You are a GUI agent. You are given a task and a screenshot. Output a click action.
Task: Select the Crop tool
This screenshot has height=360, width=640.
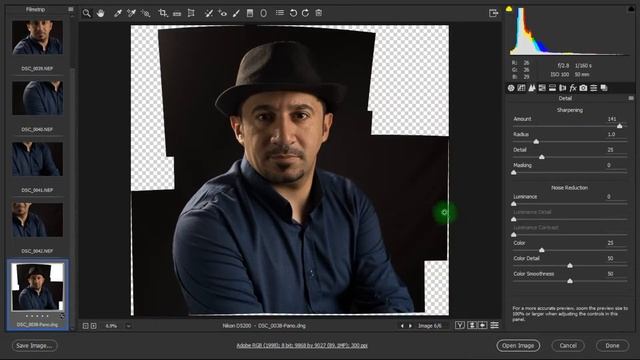163,13
